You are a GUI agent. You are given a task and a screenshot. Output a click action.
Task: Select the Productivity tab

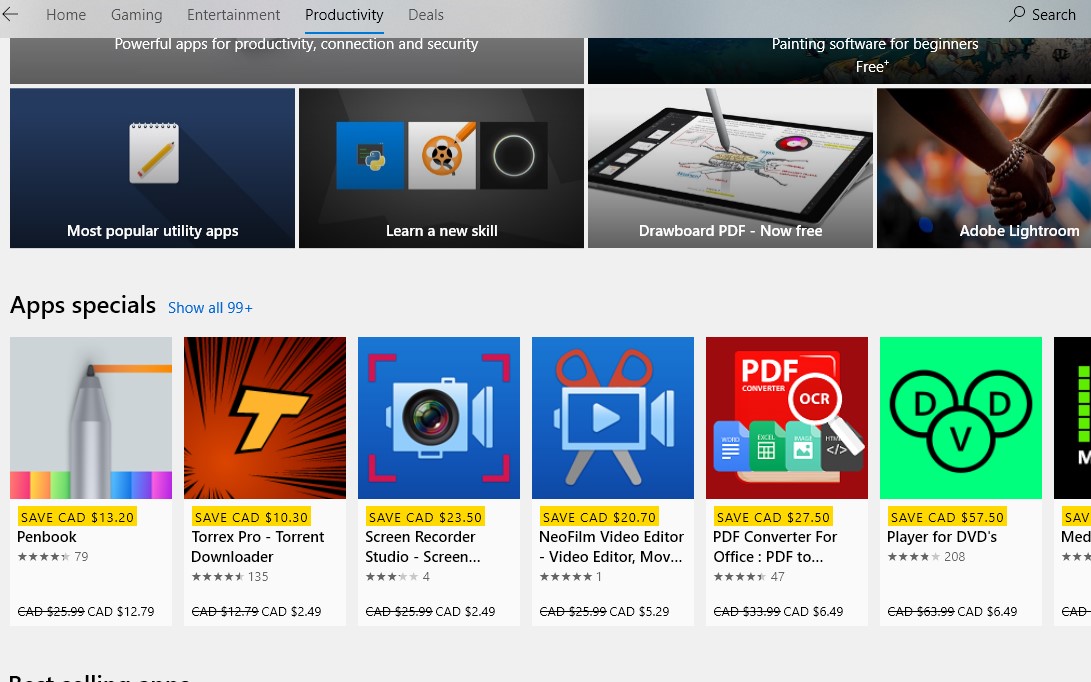(x=344, y=15)
